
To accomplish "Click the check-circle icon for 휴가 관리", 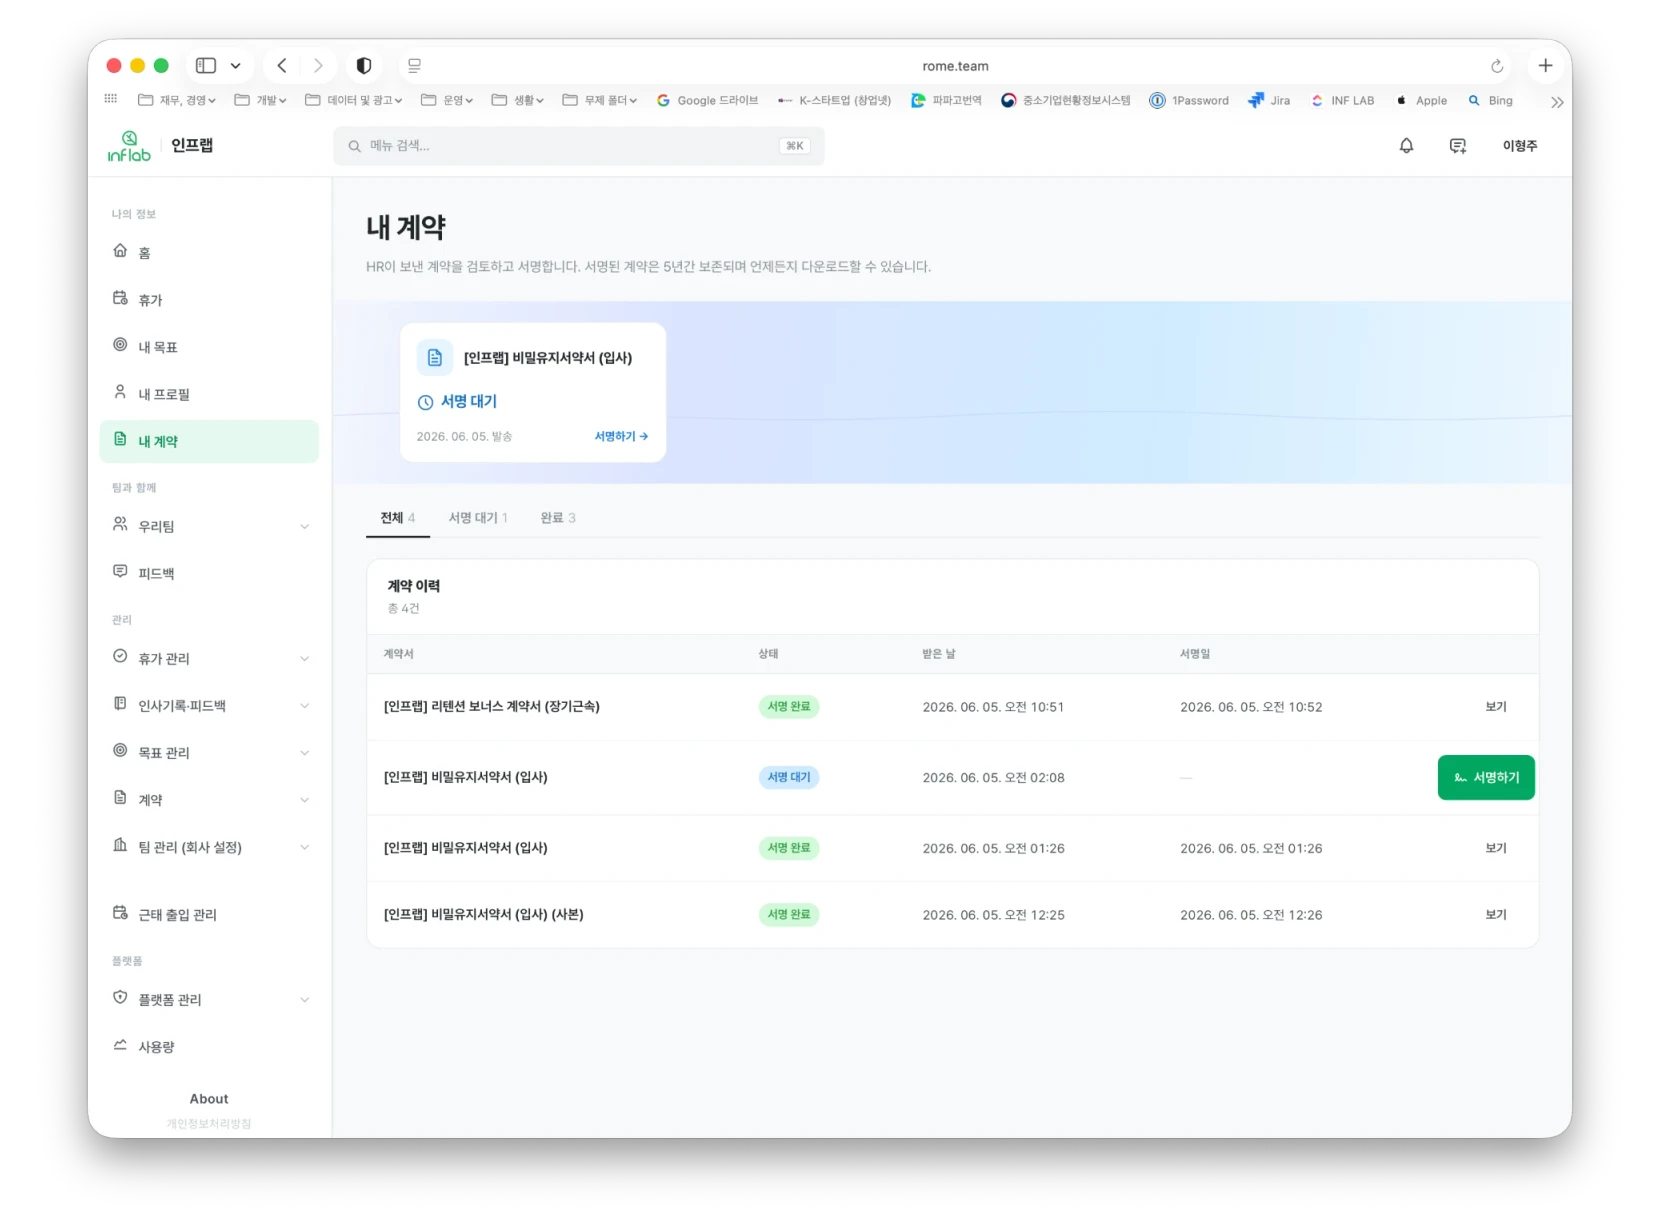I will pos(120,656).
